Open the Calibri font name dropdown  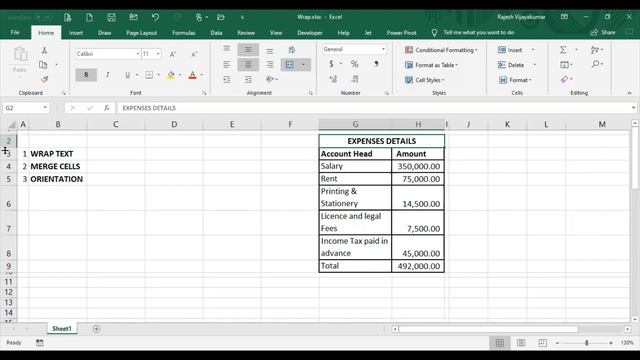point(138,54)
